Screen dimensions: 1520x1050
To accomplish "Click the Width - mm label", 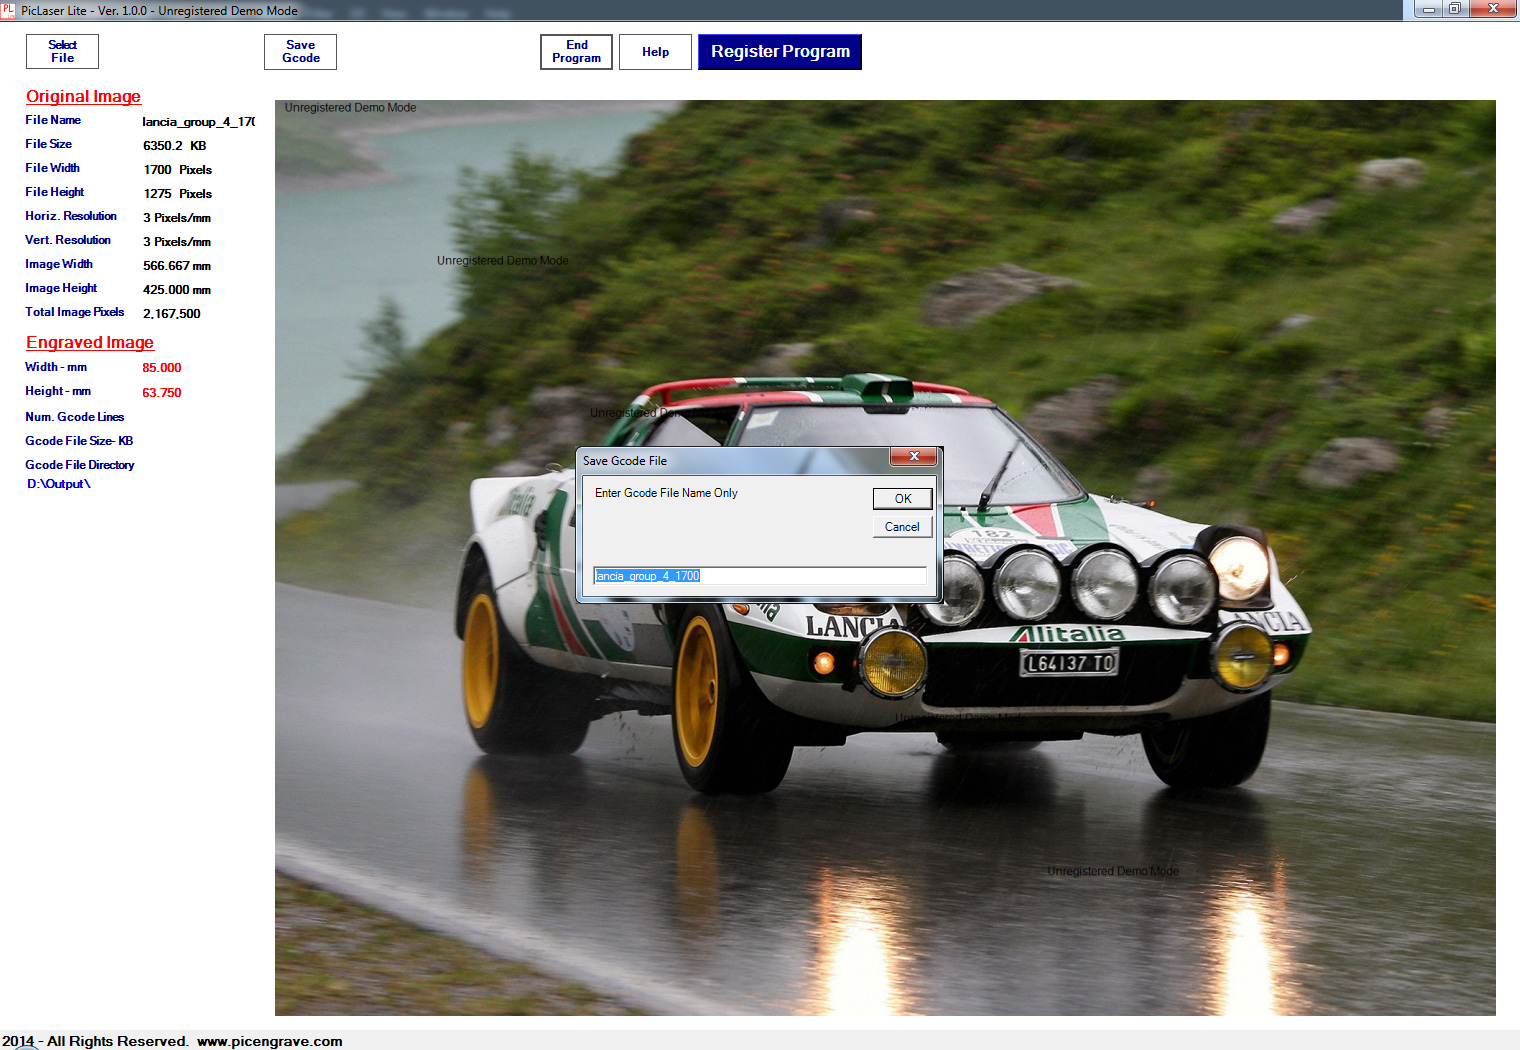I will point(56,367).
